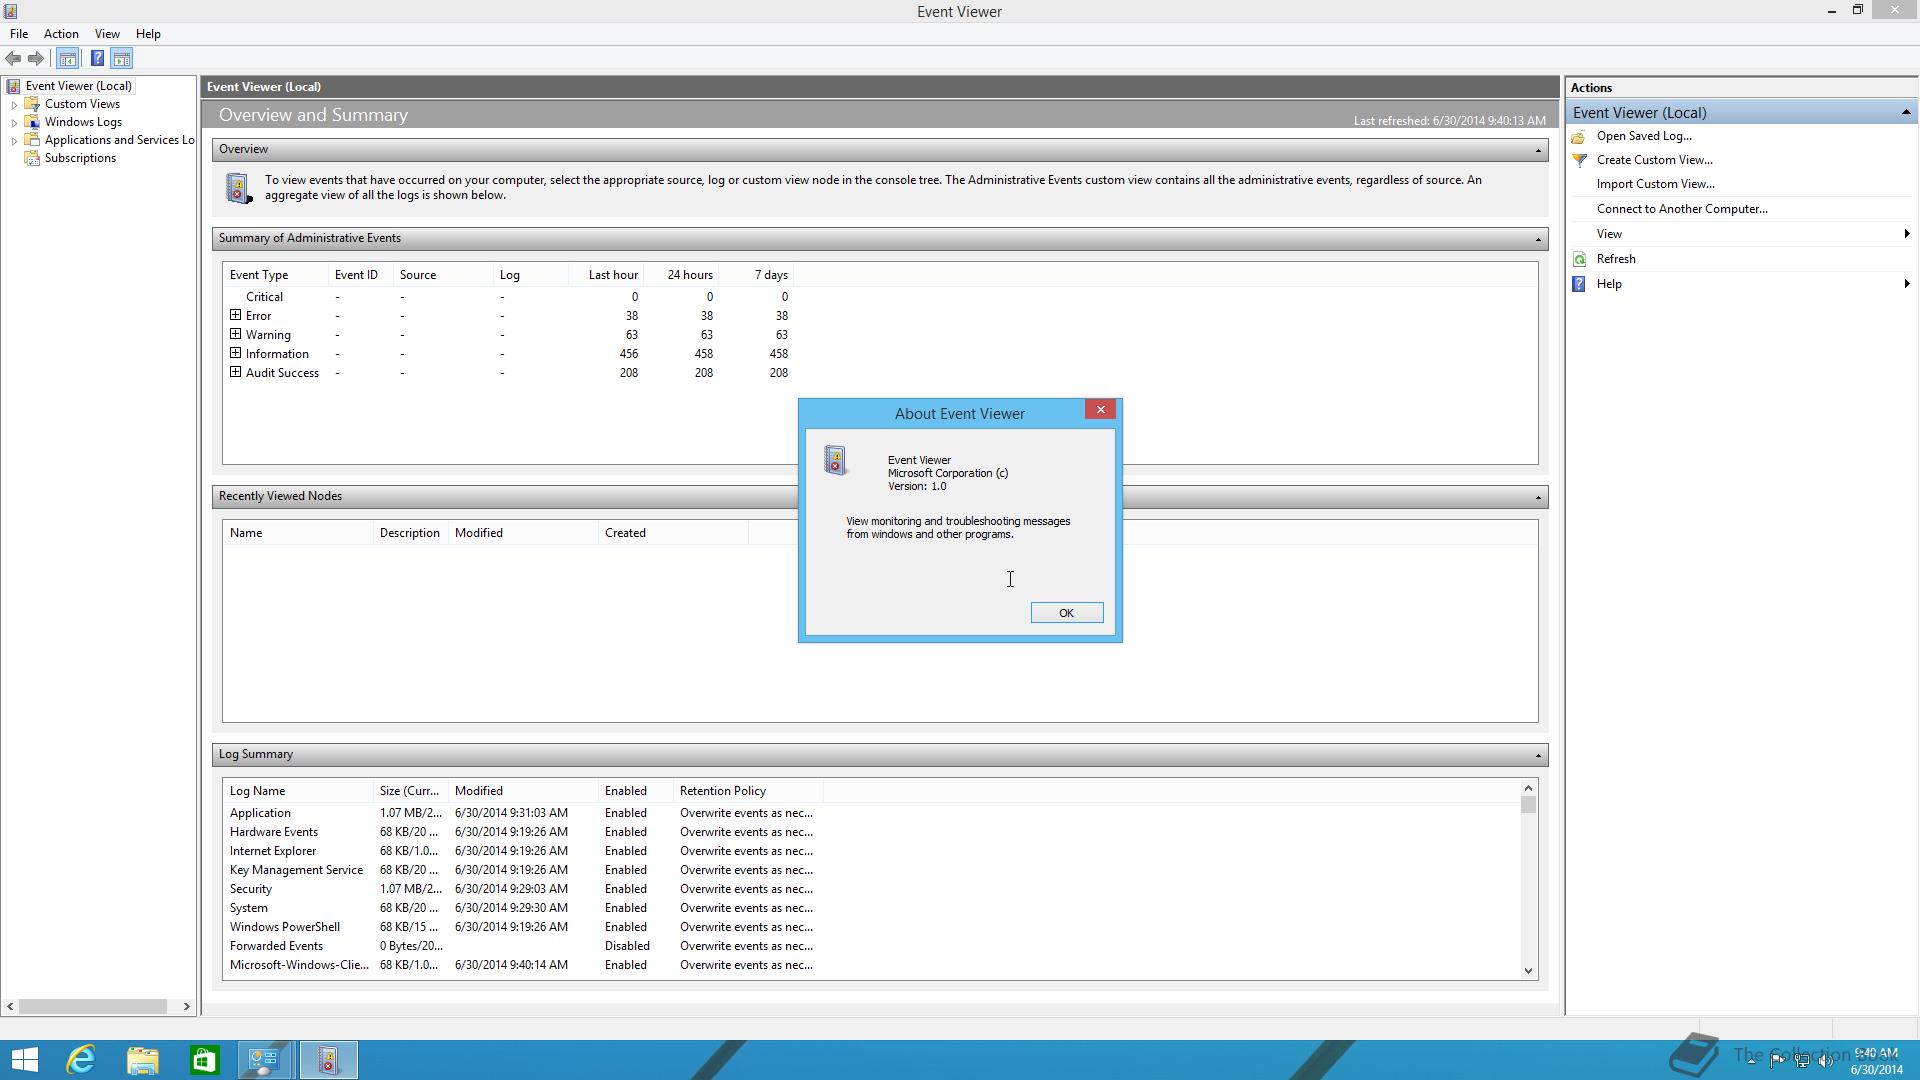The width and height of the screenshot is (1920, 1080).
Task: Click the Subscriptions icon in the tree
Action: tap(32, 158)
